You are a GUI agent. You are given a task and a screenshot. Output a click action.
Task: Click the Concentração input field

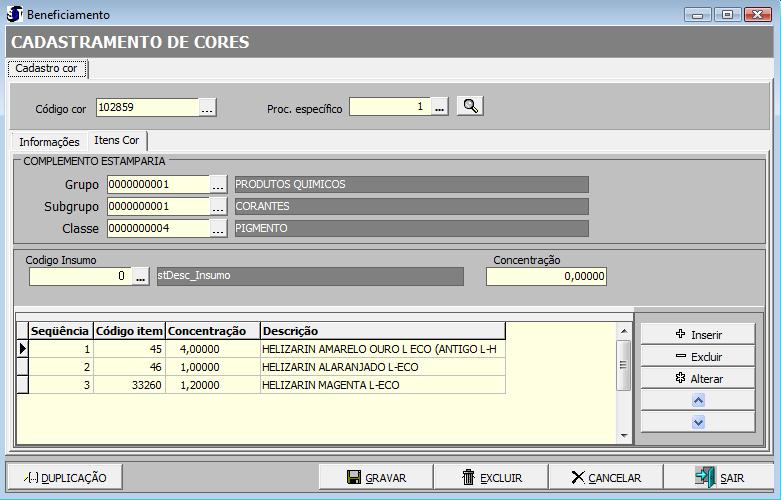pyautogui.click(x=546, y=276)
